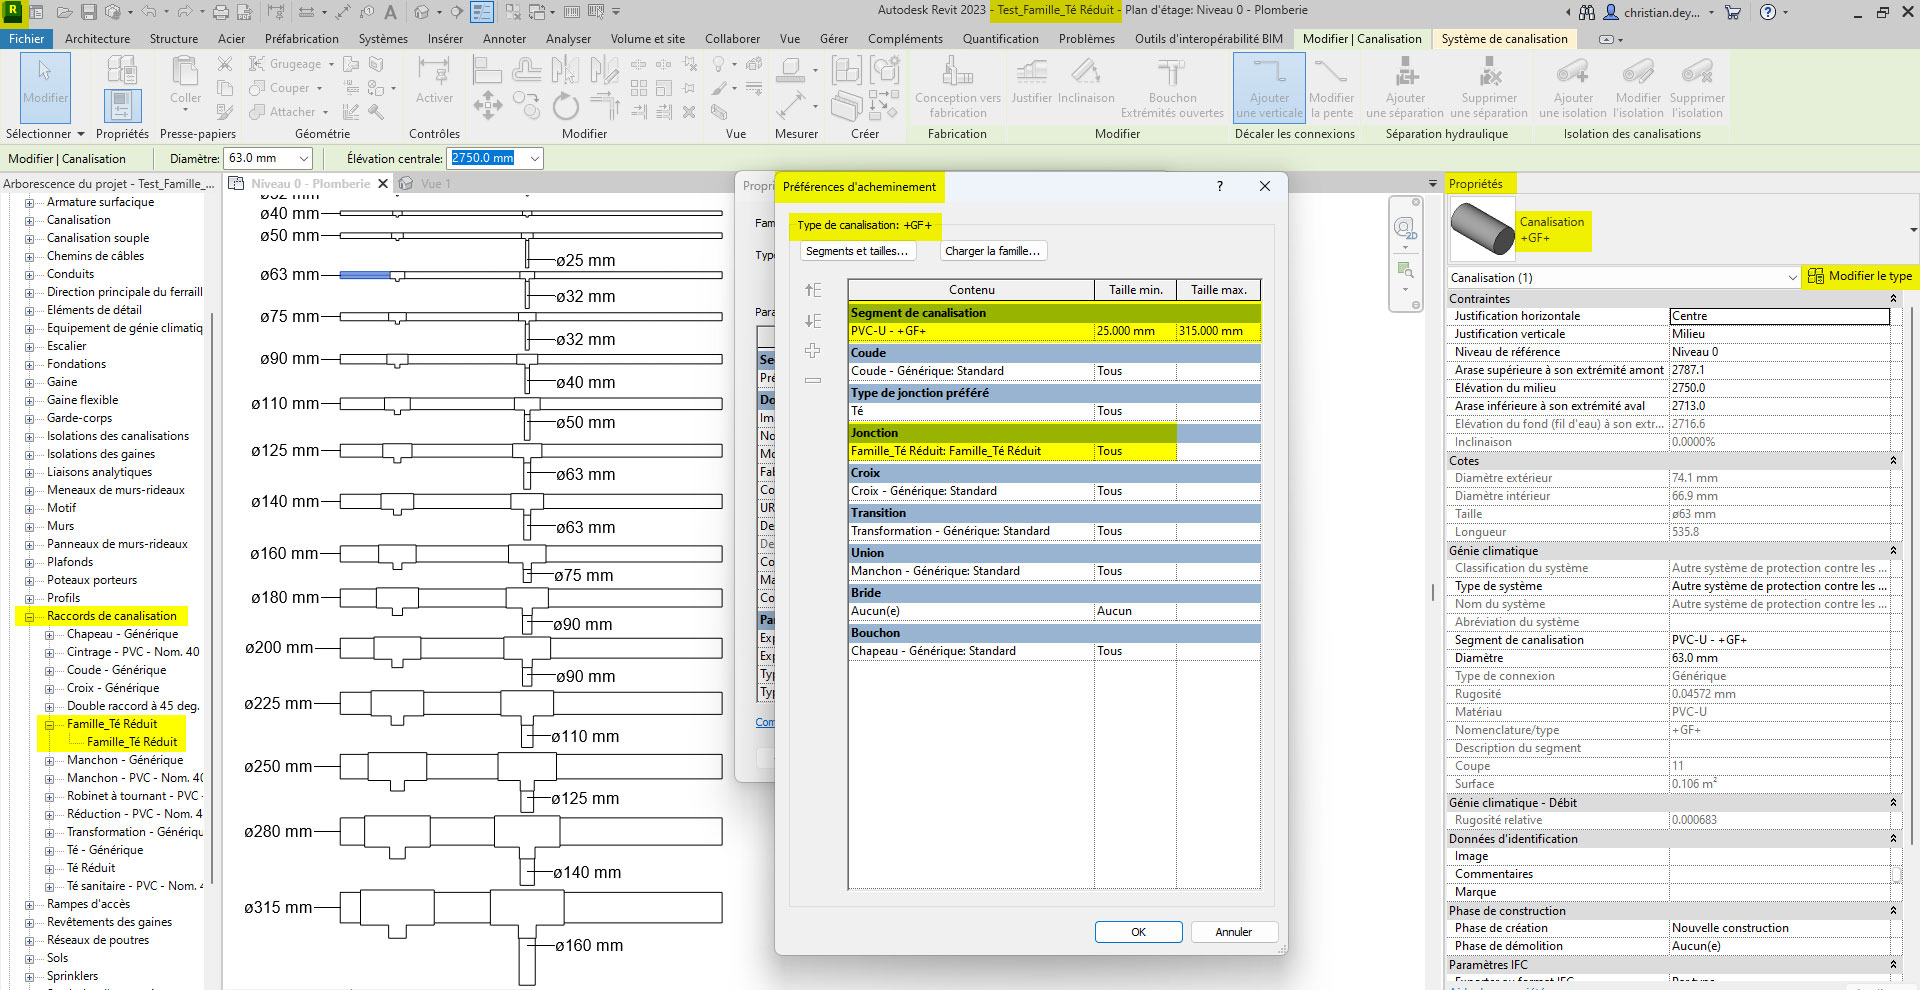Collapse the Raccords de canalisation tree node
The height and width of the screenshot is (990, 1920).
[30, 616]
